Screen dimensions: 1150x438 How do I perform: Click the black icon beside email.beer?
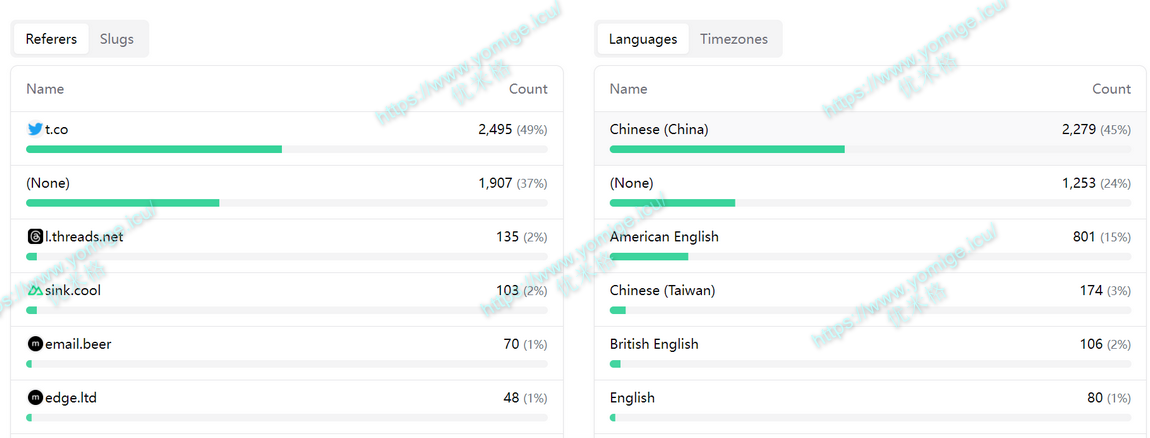(35, 344)
